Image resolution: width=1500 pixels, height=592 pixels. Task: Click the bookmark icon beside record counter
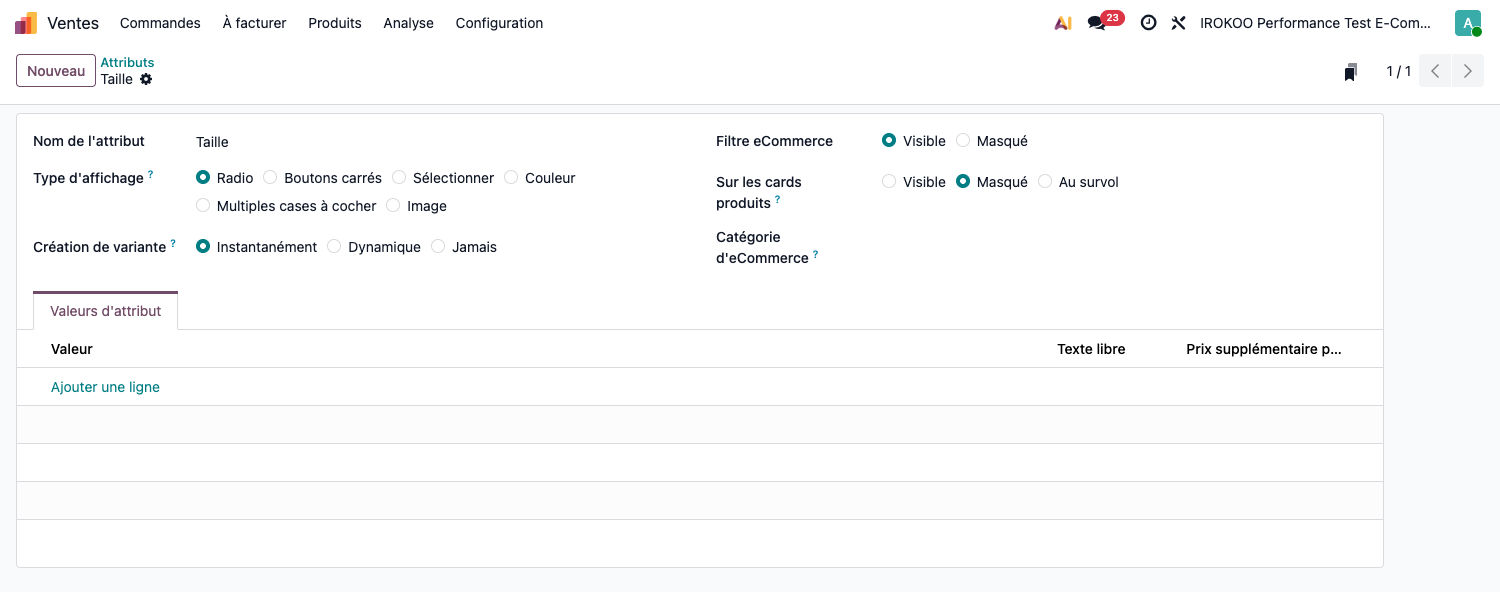(1351, 72)
